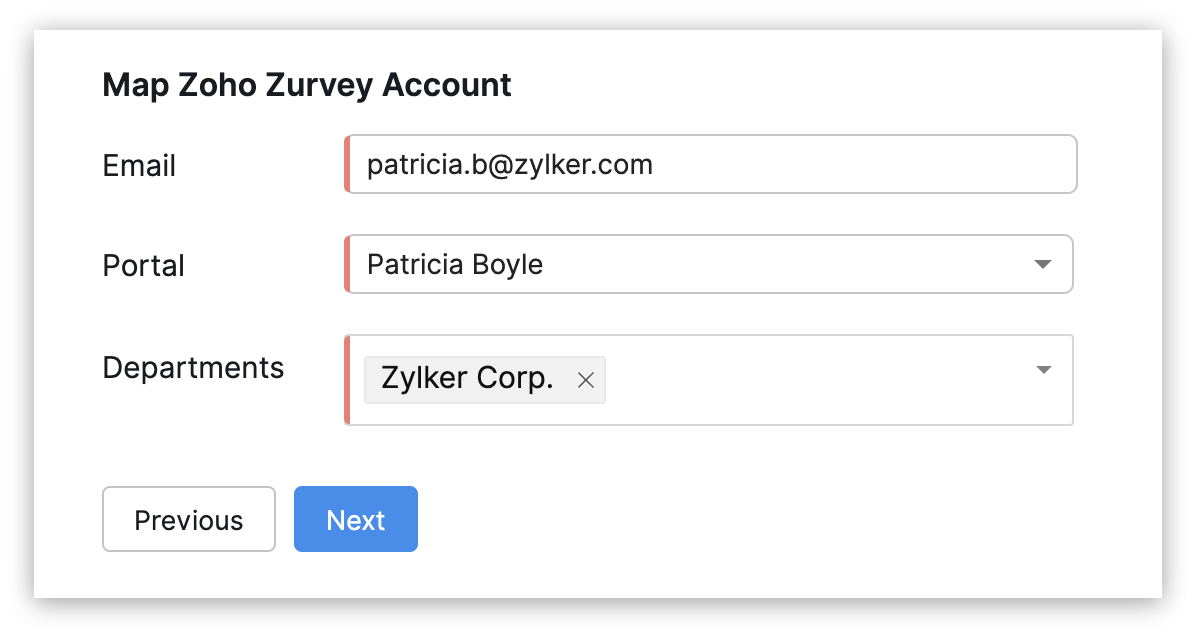
Task: Click the Map Zoho Zurvey Account heading
Action: (x=307, y=85)
